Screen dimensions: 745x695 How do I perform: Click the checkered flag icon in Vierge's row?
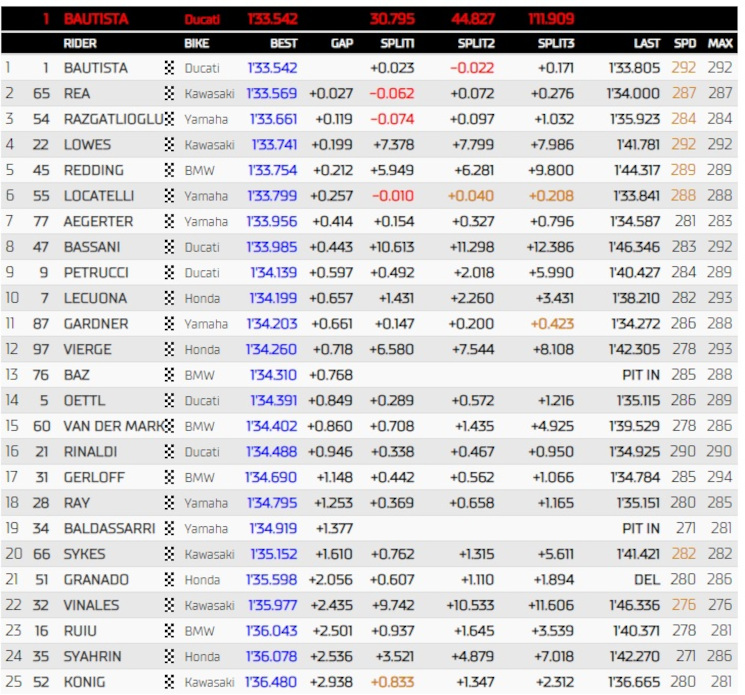(x=169, y=350)
